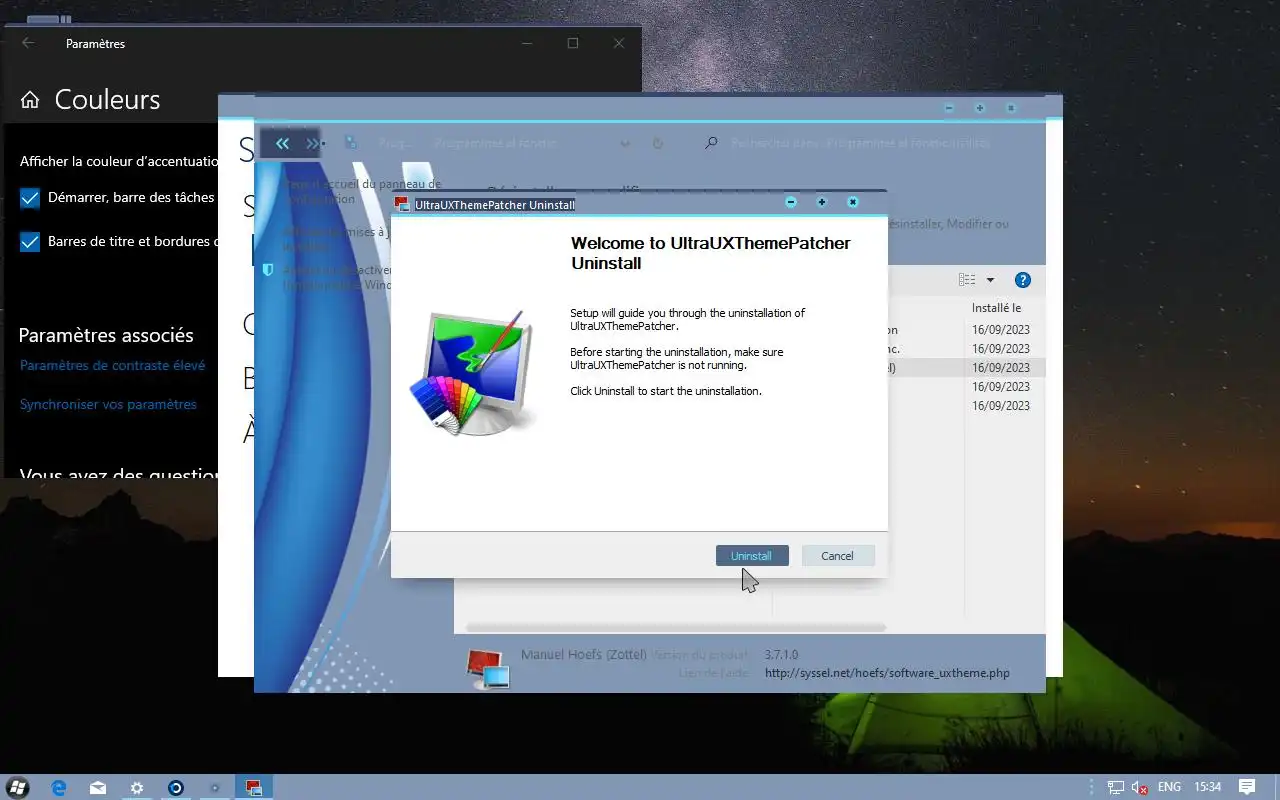
Task: Launch Microsoft Edge from the taskbar
Action: (x=59, y=787)
